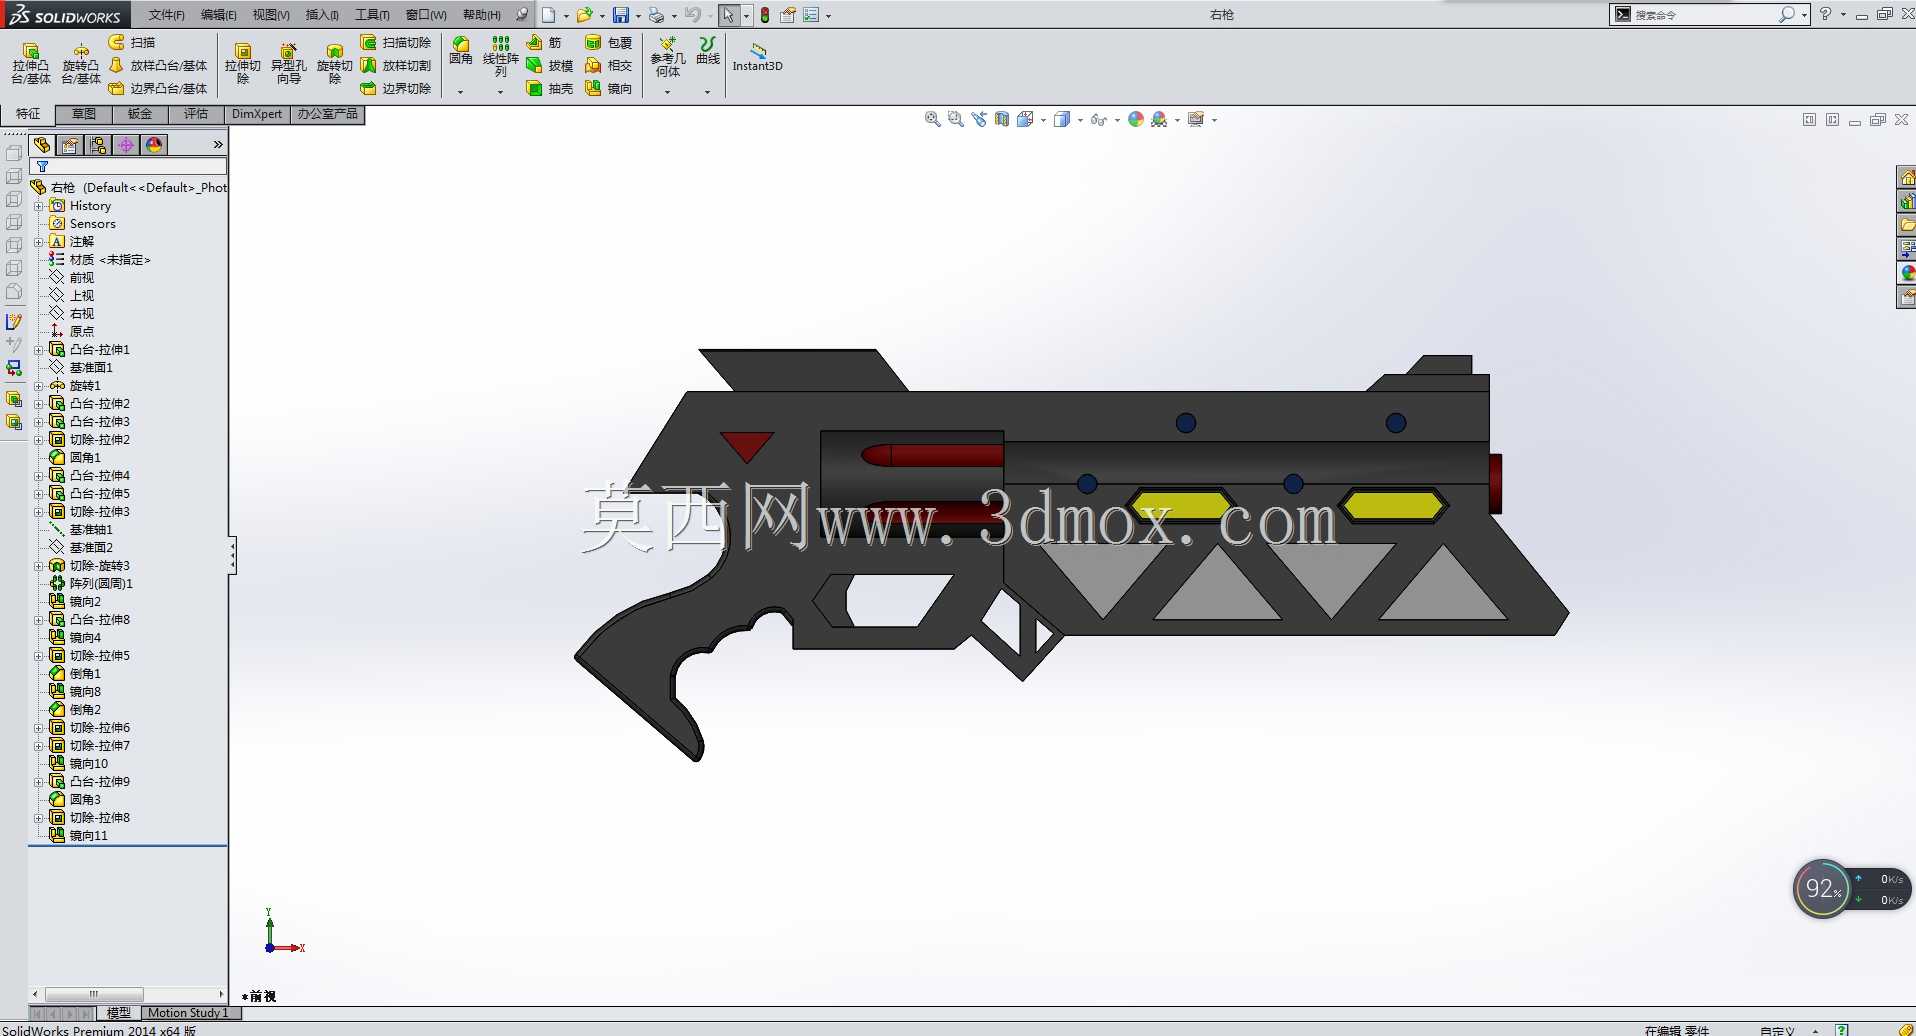Switch to the 钣金 sheet metal tab
Image resolution: width=1916 pixels, height=1036 pixels.
[140, 114]
